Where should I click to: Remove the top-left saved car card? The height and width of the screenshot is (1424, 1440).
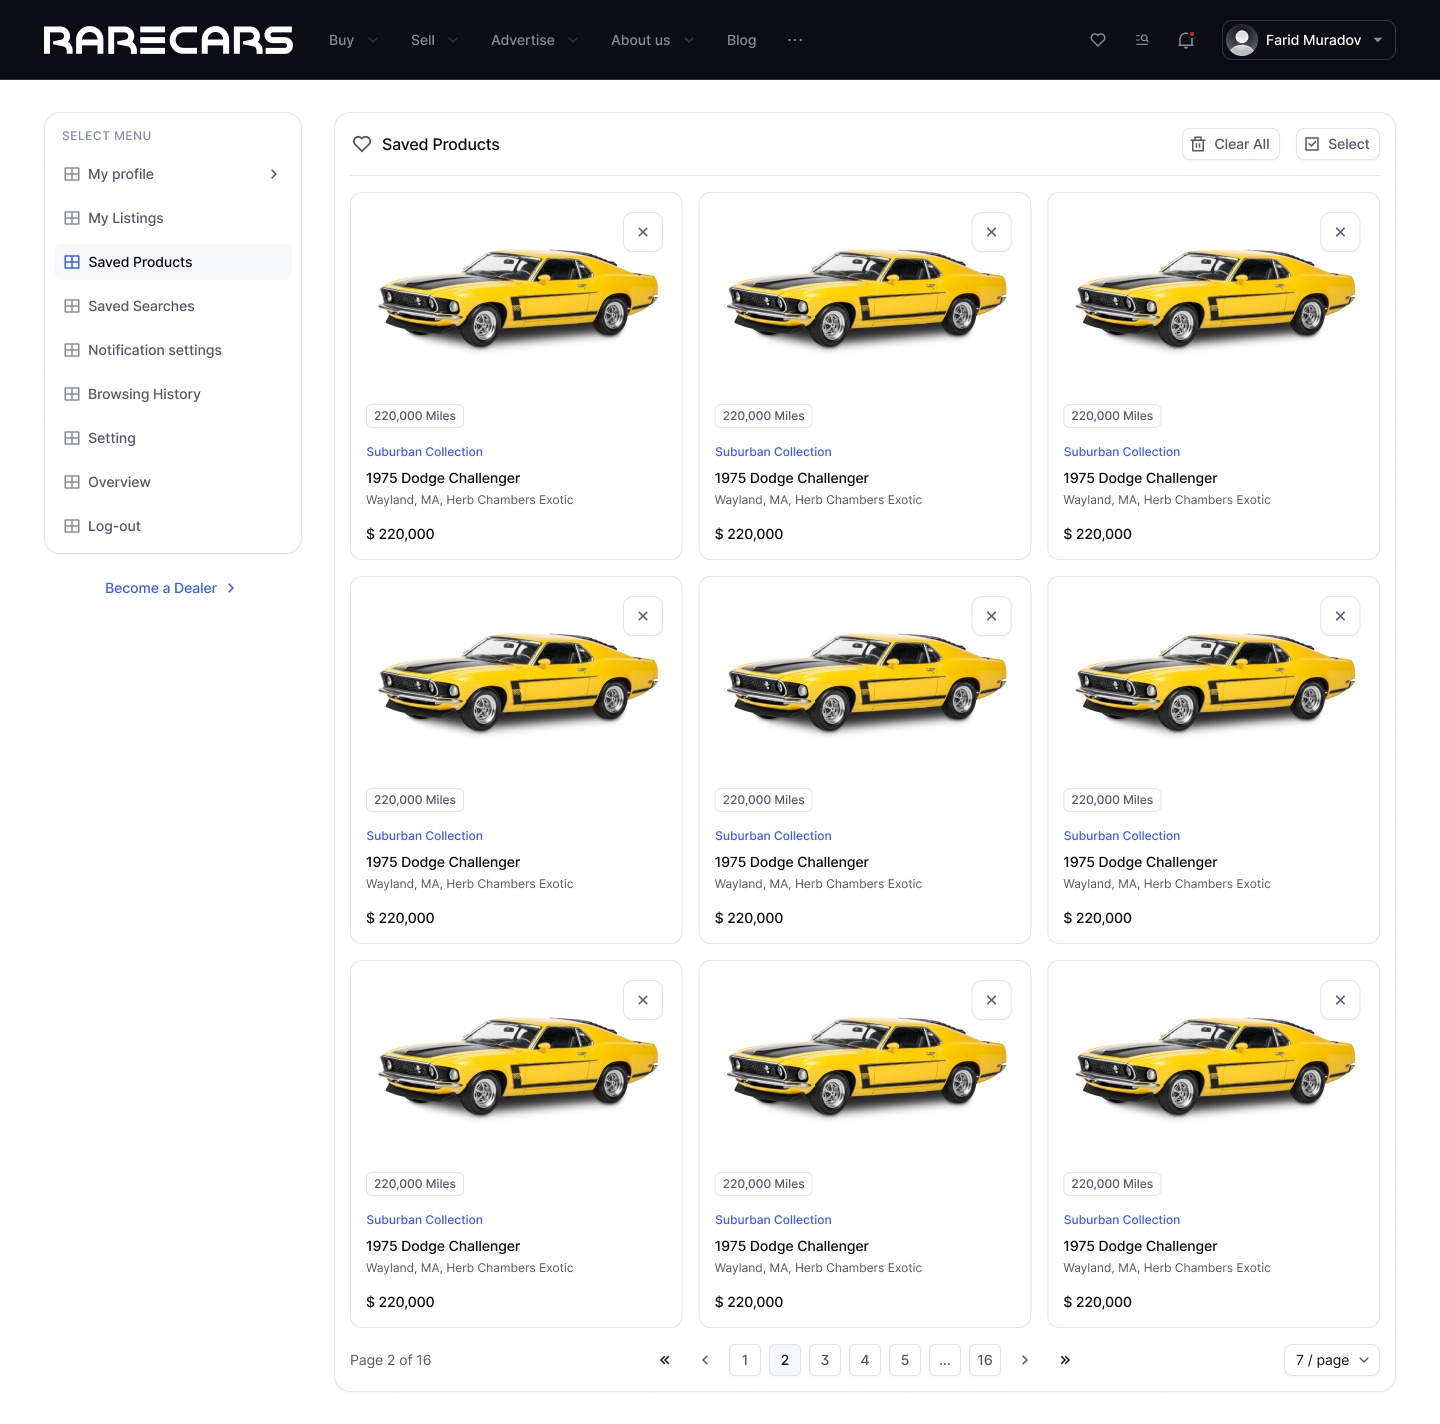[643, 232]
